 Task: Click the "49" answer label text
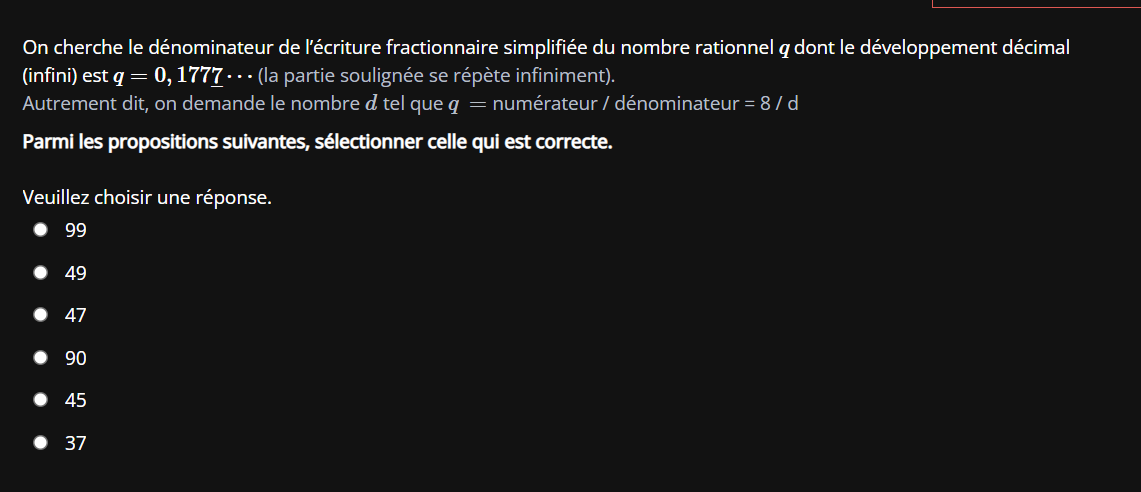point(76,273)
